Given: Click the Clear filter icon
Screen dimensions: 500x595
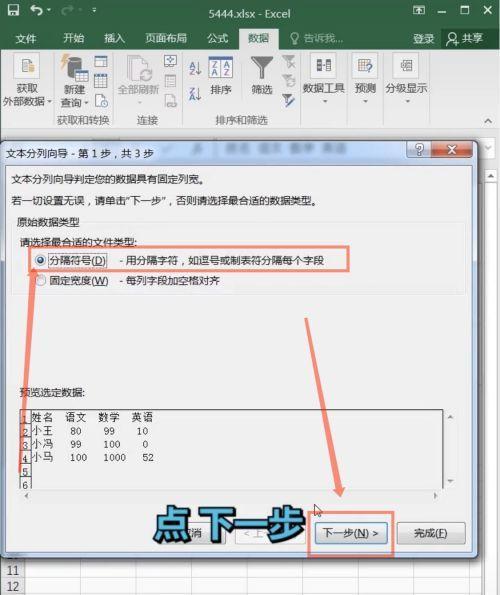Looking at the screenshot, I should pyautogui.click(x=289, y=61).
